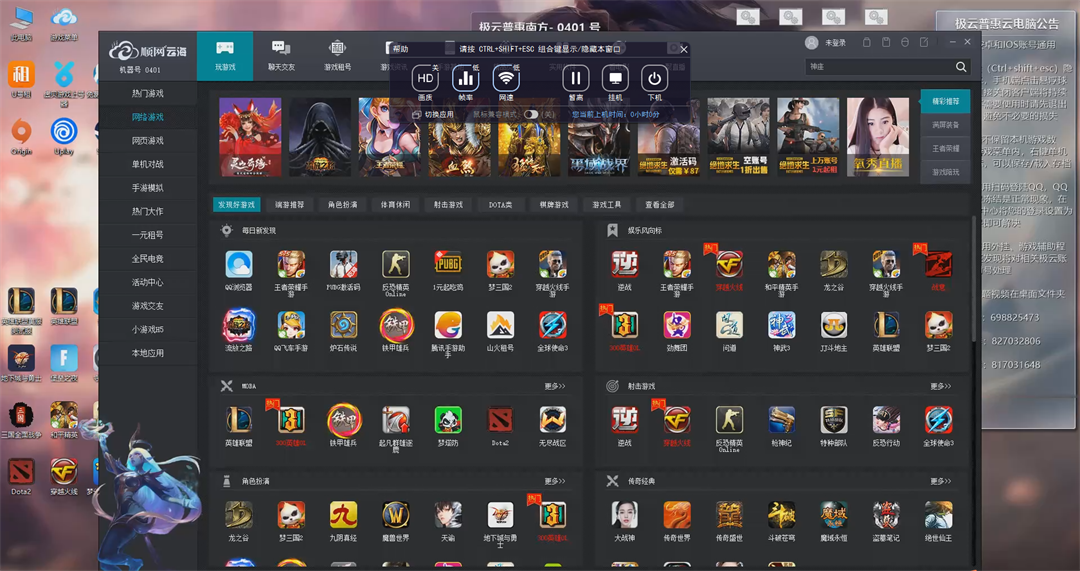Launch QQ飞车手游 icon
Screen dimensions: 1080x571
pyautogui.click(x=291, y=325)
